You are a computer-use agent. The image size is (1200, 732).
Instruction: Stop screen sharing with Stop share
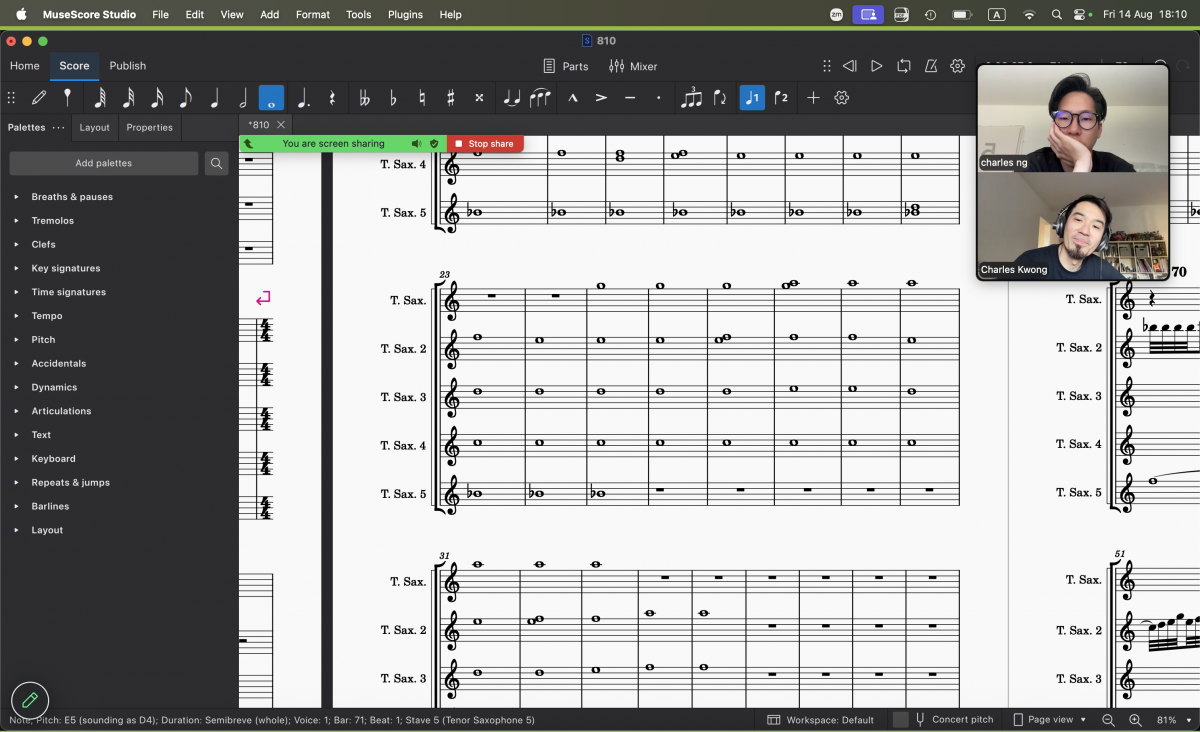click(x=485, y=144)
